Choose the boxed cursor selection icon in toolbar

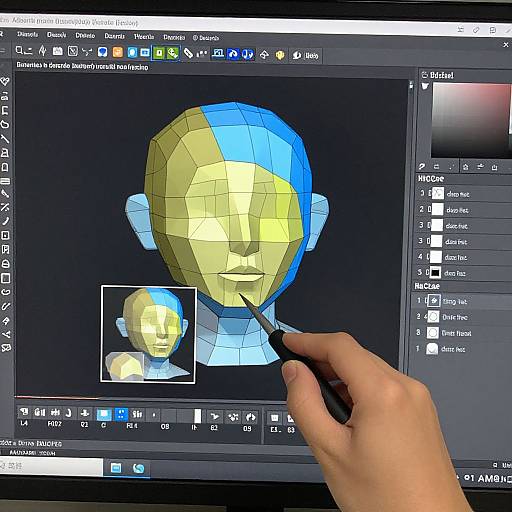pyautogui.click(x=72, y=51)
